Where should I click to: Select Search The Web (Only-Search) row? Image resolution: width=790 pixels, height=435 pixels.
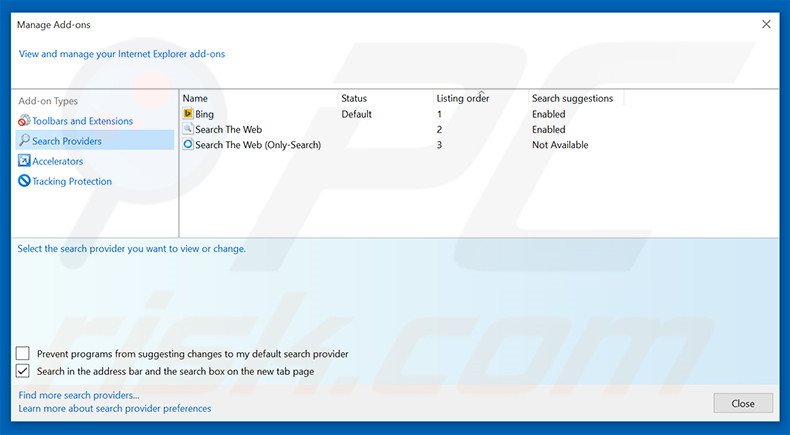[x=403, y=145]
